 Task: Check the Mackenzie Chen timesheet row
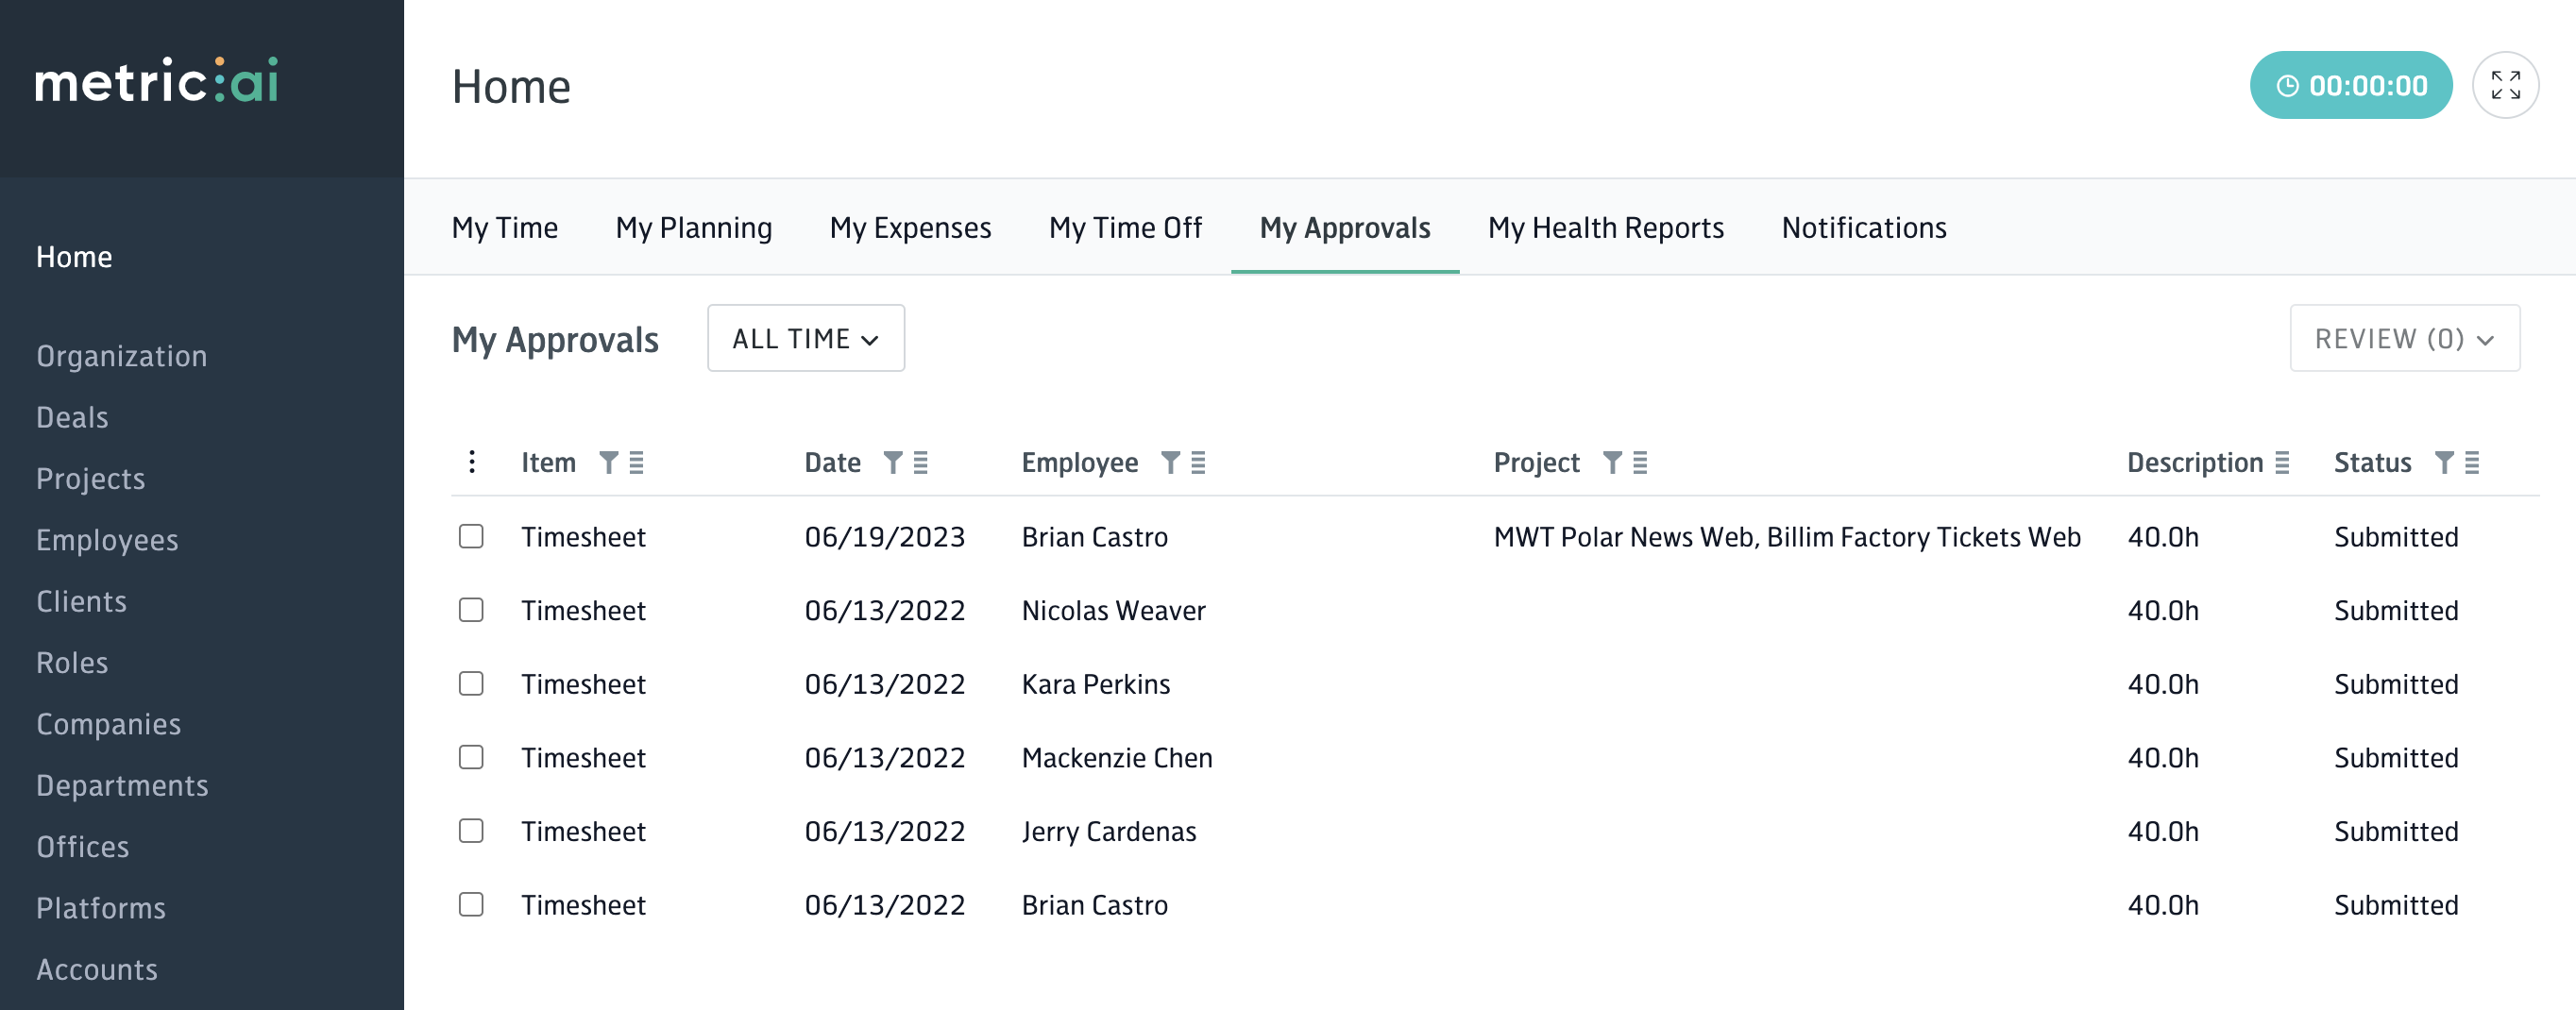pos(471,758)
